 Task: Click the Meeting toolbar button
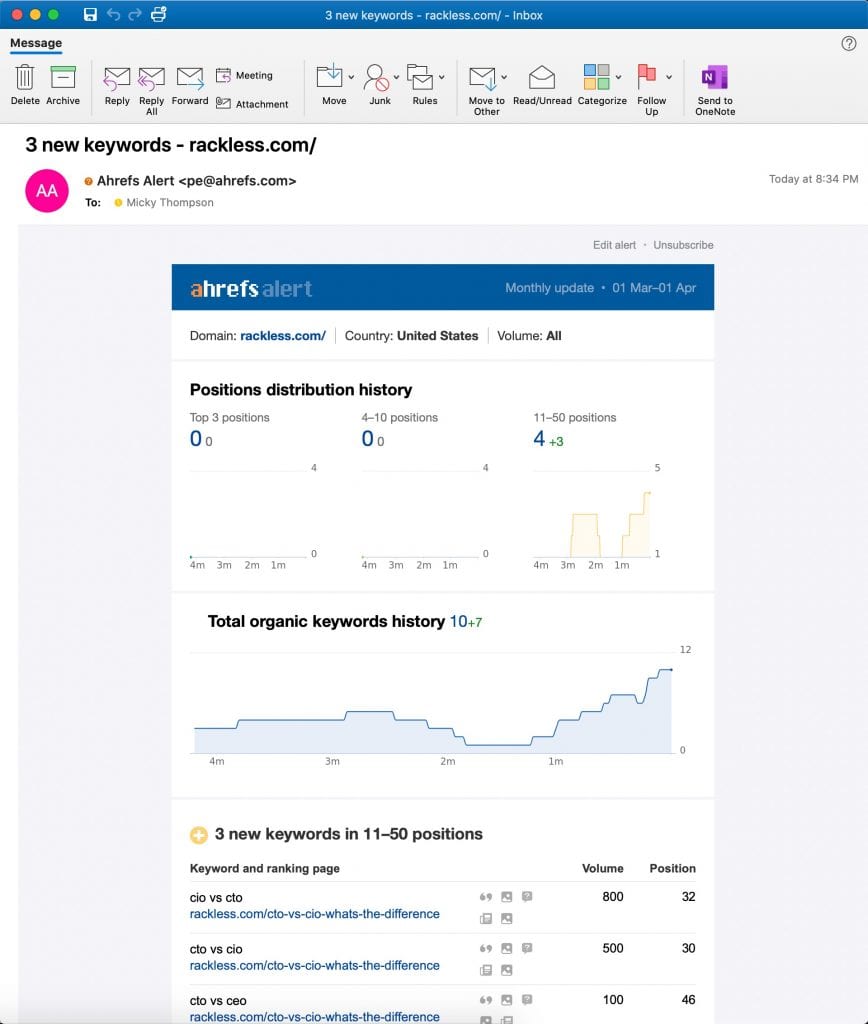[x=245, y=75]
